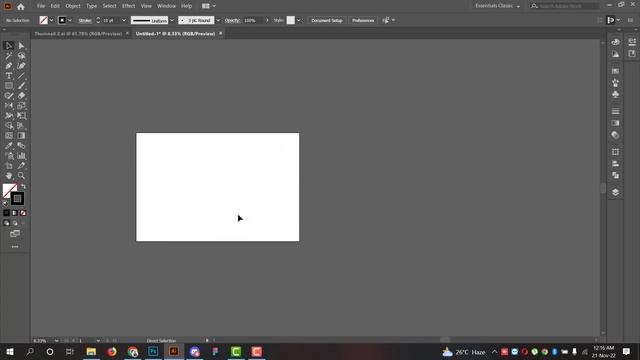Go to Illustrator Home screen icon
This screenshot has width=640, height=360.
[x=21, y=6]
